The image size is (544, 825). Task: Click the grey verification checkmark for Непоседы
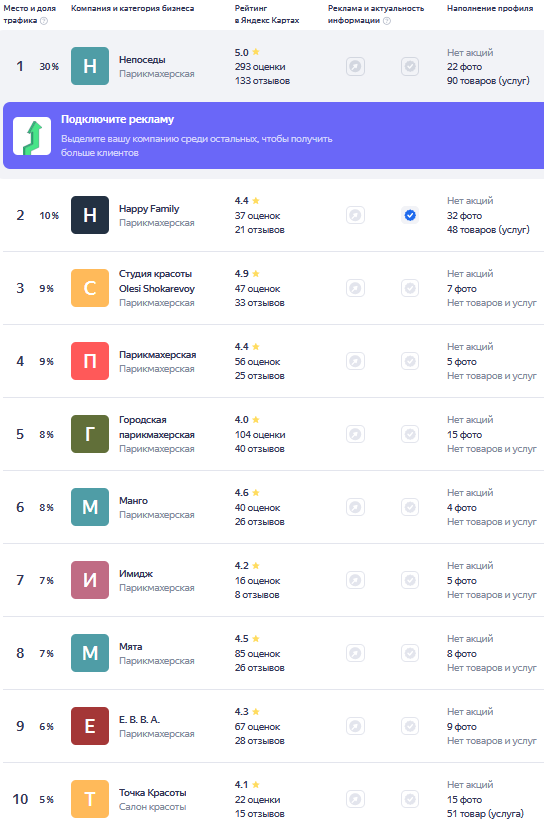point(410,67)
